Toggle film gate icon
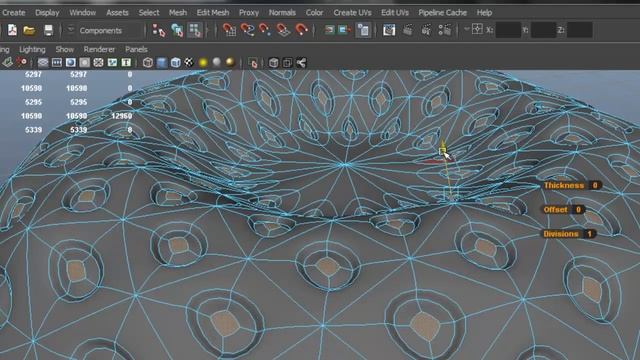Viewport: 640px width, 360px height. [x=57, y=62]
